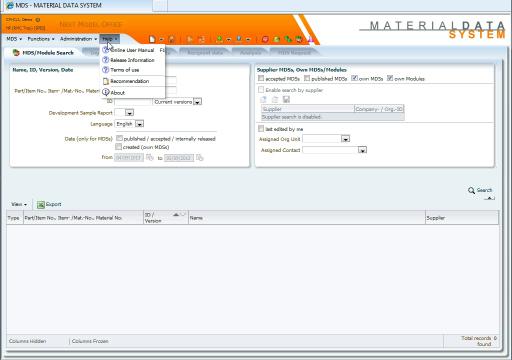Screen dimensions: 512x360
Task: Select Terms of use menu entry
Action: click(x=132, y=70)
